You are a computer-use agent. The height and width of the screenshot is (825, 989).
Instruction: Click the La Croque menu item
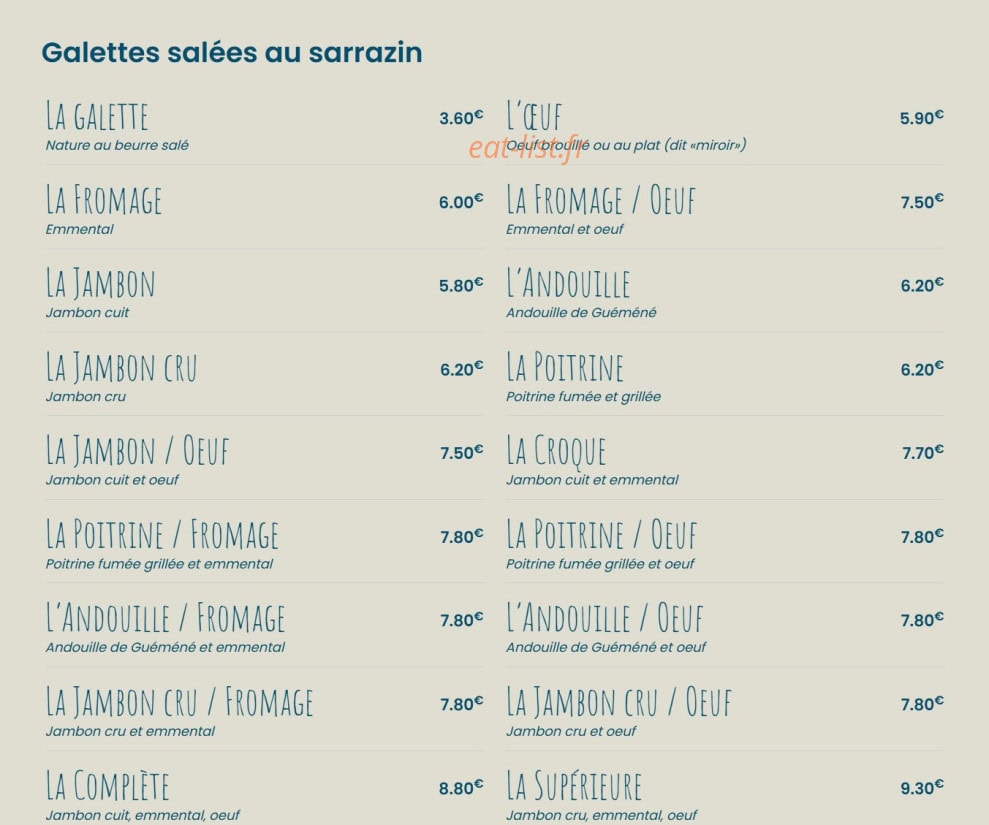[x=556, y=452]
